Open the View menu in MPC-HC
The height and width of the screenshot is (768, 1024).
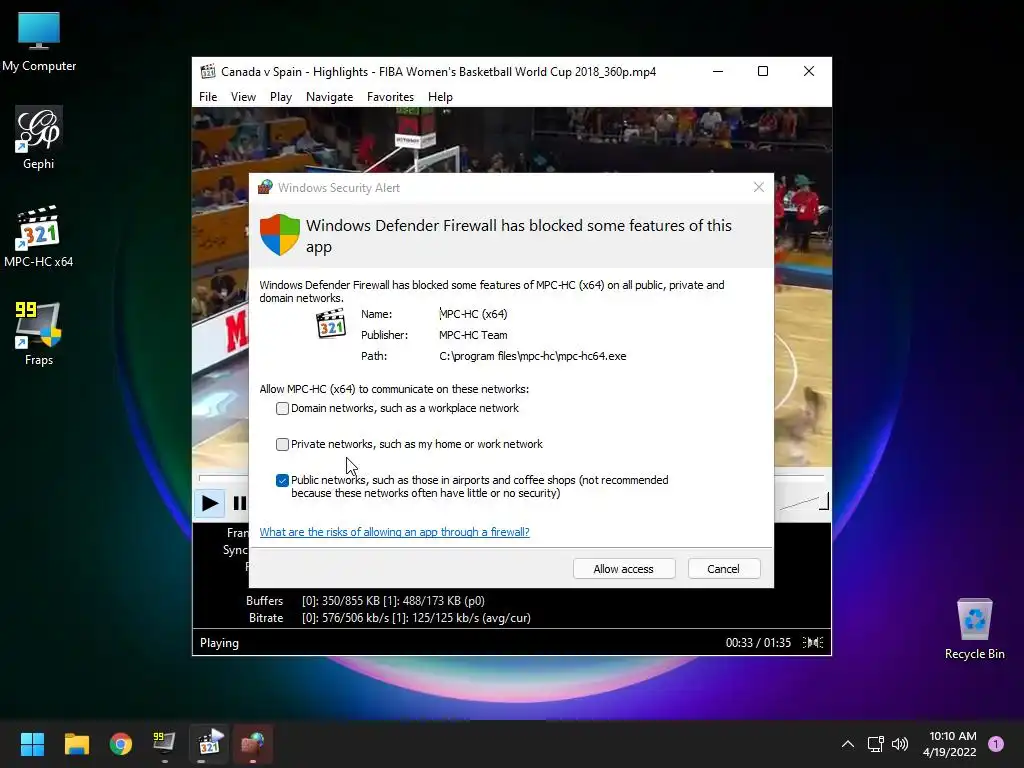tap(243, 97)
